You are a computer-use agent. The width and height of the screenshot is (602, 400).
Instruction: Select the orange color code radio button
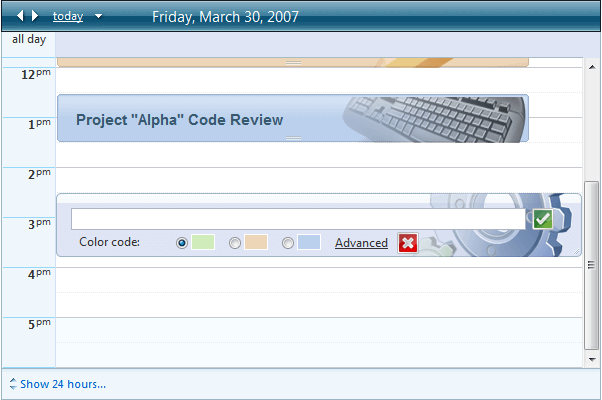pyautogui.click(x=235, y=243)
